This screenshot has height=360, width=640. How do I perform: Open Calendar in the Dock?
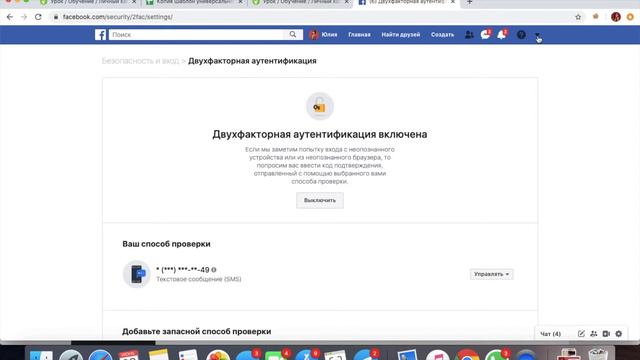point(129,355)
